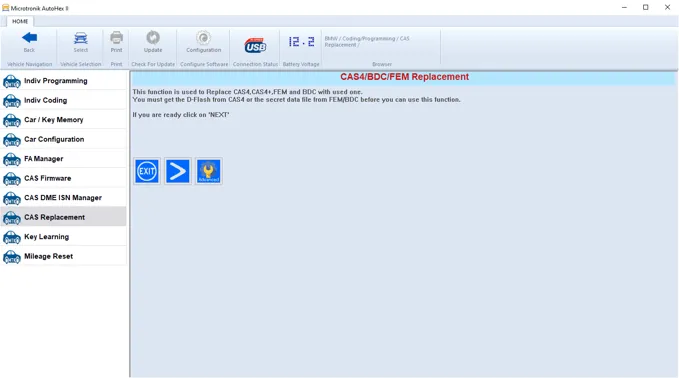Screen dimensions: 679x378
Task: Choose CAS Firmware from the list
Action: click(x=64, y=178)
